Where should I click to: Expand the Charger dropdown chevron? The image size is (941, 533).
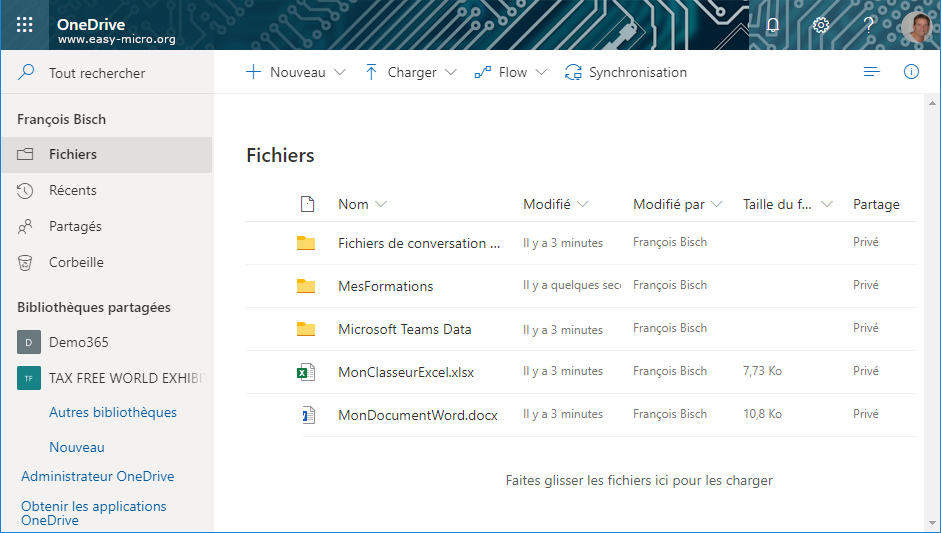click(451, 73)
